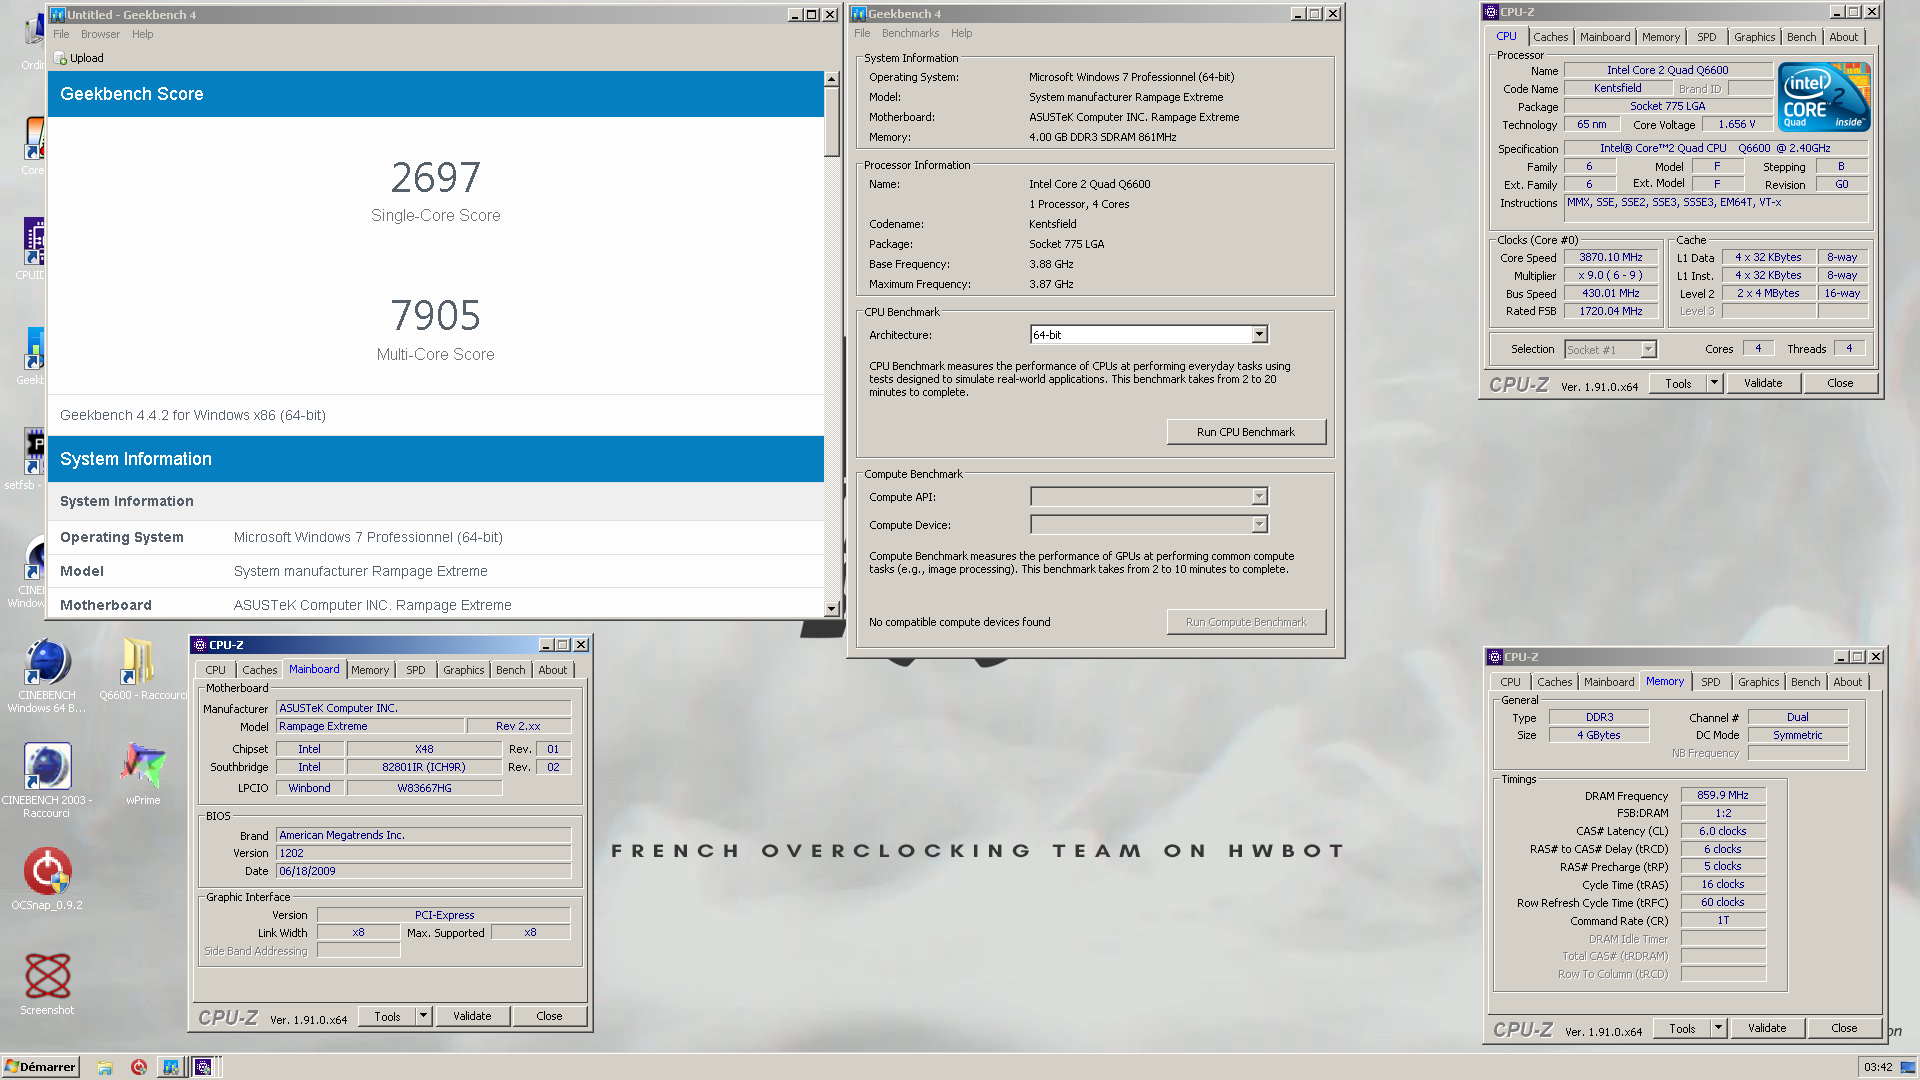Click the Démarrer start button

tap(40, 1067)
